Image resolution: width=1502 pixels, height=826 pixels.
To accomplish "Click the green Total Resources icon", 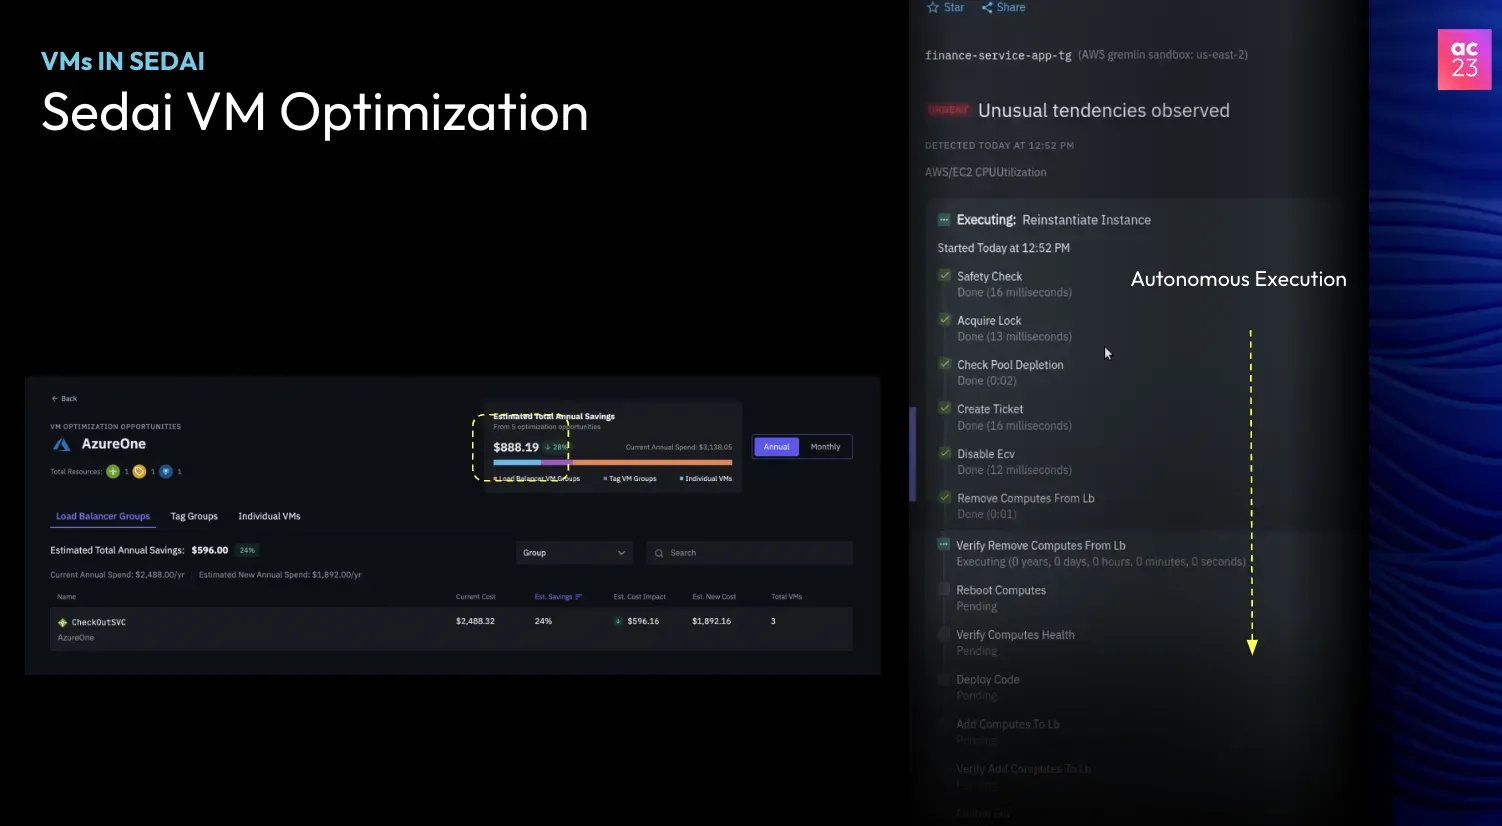I will (113, 472).
